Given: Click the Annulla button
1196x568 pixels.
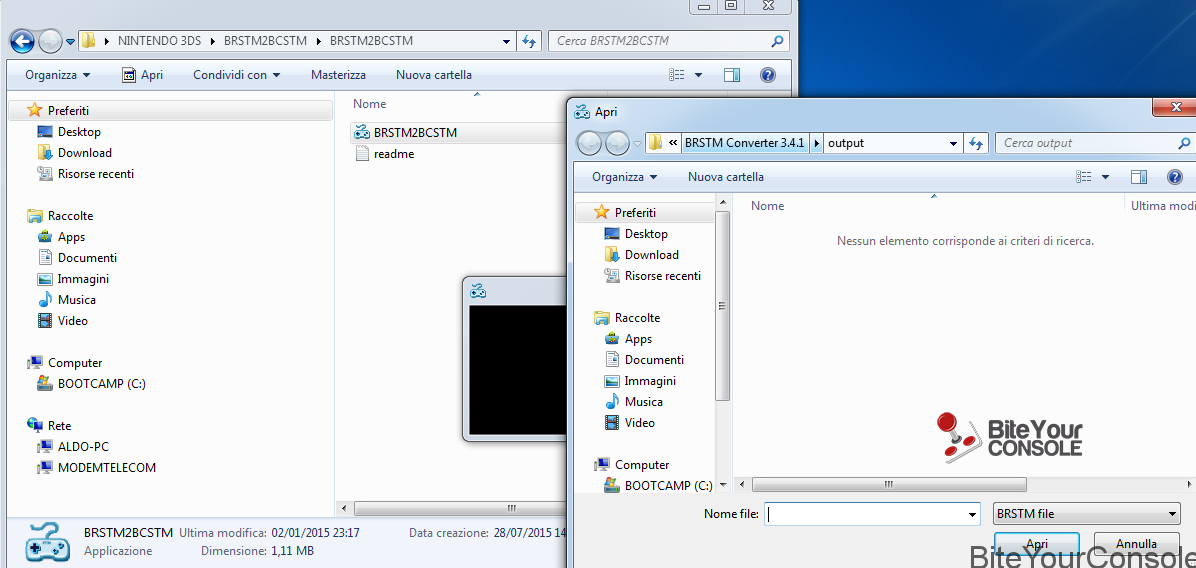Looking at the screenshot, I should 1137,544.
